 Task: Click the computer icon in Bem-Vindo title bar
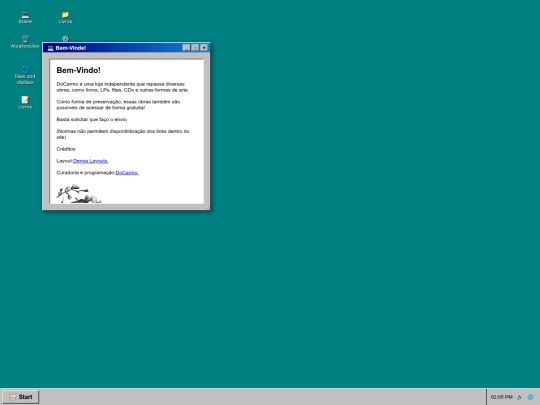(x=51, y=48)
